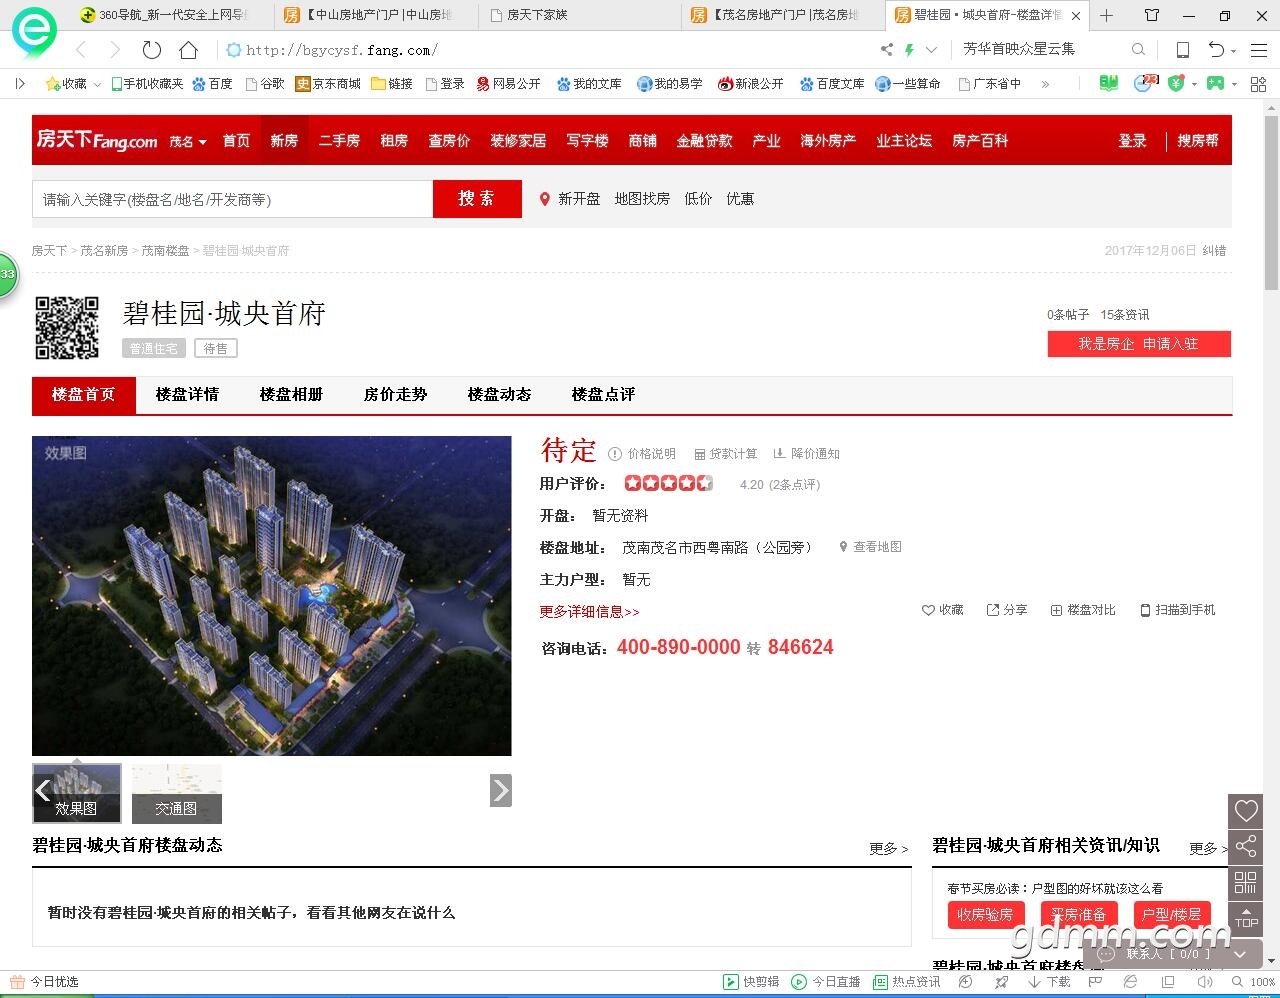
Task: Click the QR code icon on right sidebar
Action: pos(1246,882)
